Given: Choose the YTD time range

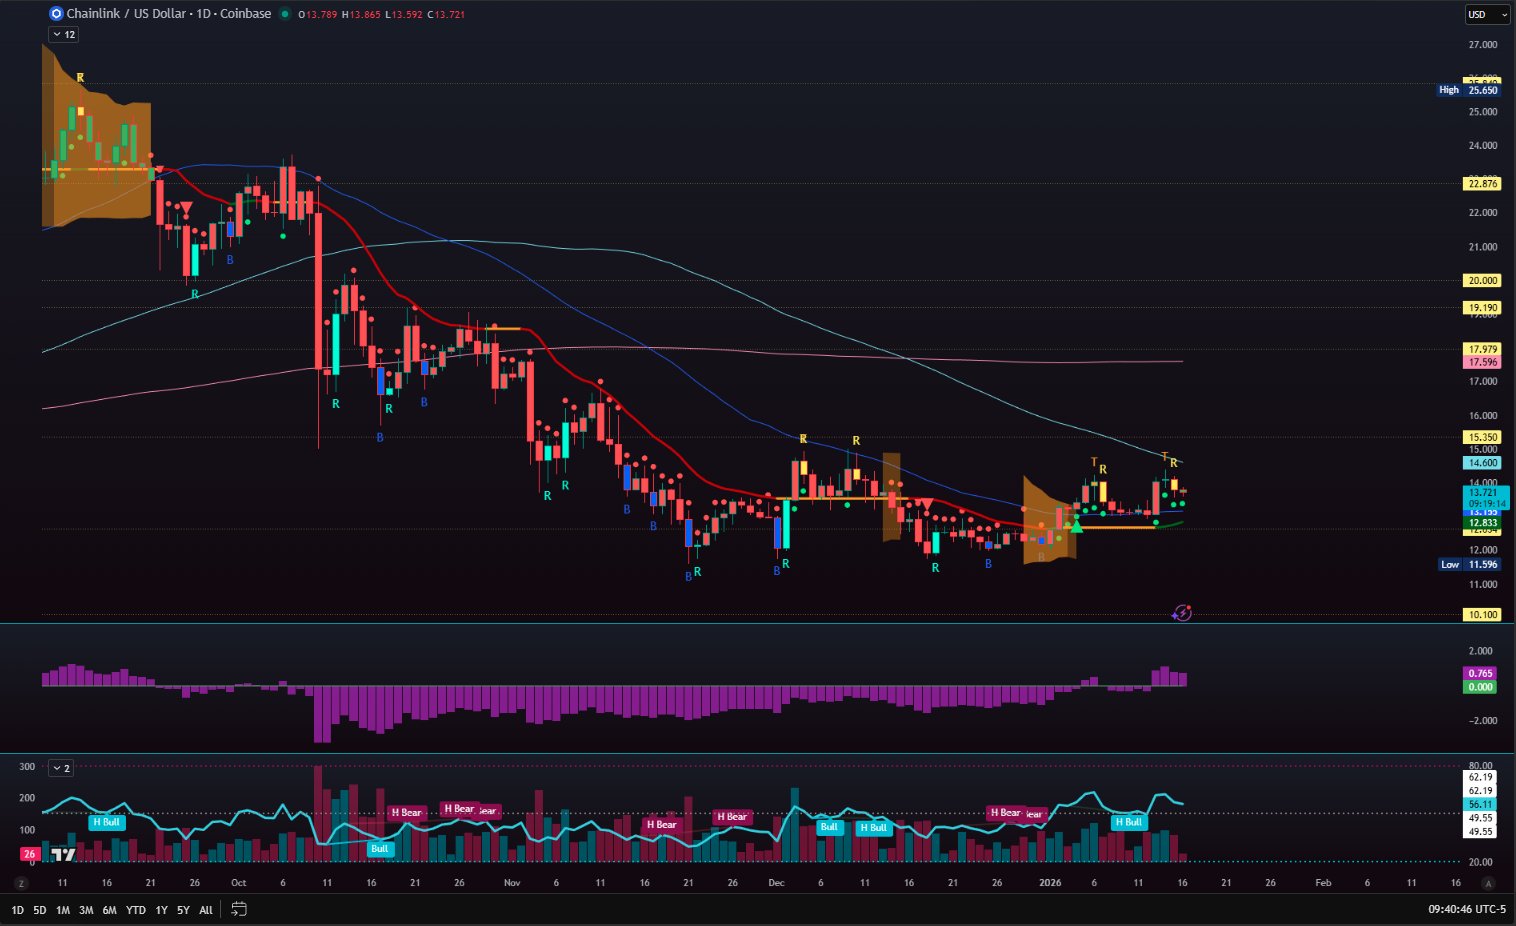Looking at the screenshot, I should tap(136, 910).
